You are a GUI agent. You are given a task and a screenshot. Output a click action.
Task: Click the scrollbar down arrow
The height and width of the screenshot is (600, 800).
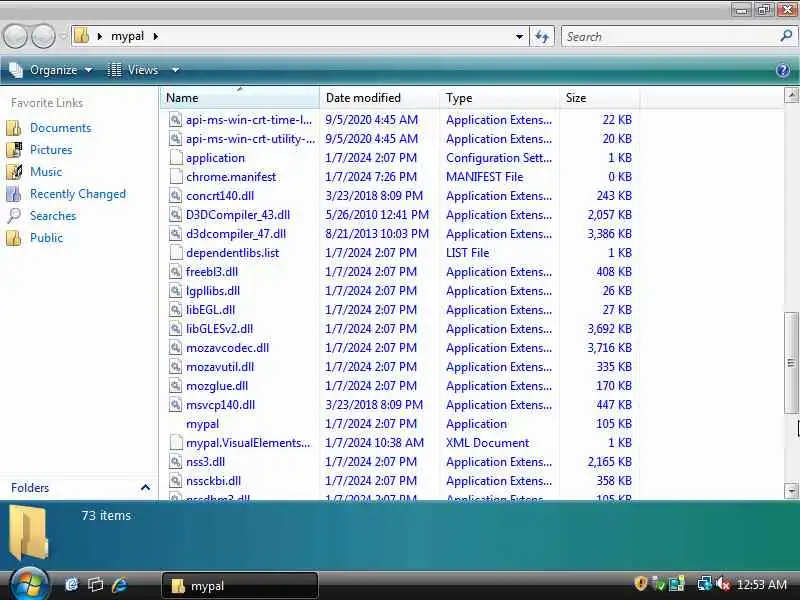791,491
